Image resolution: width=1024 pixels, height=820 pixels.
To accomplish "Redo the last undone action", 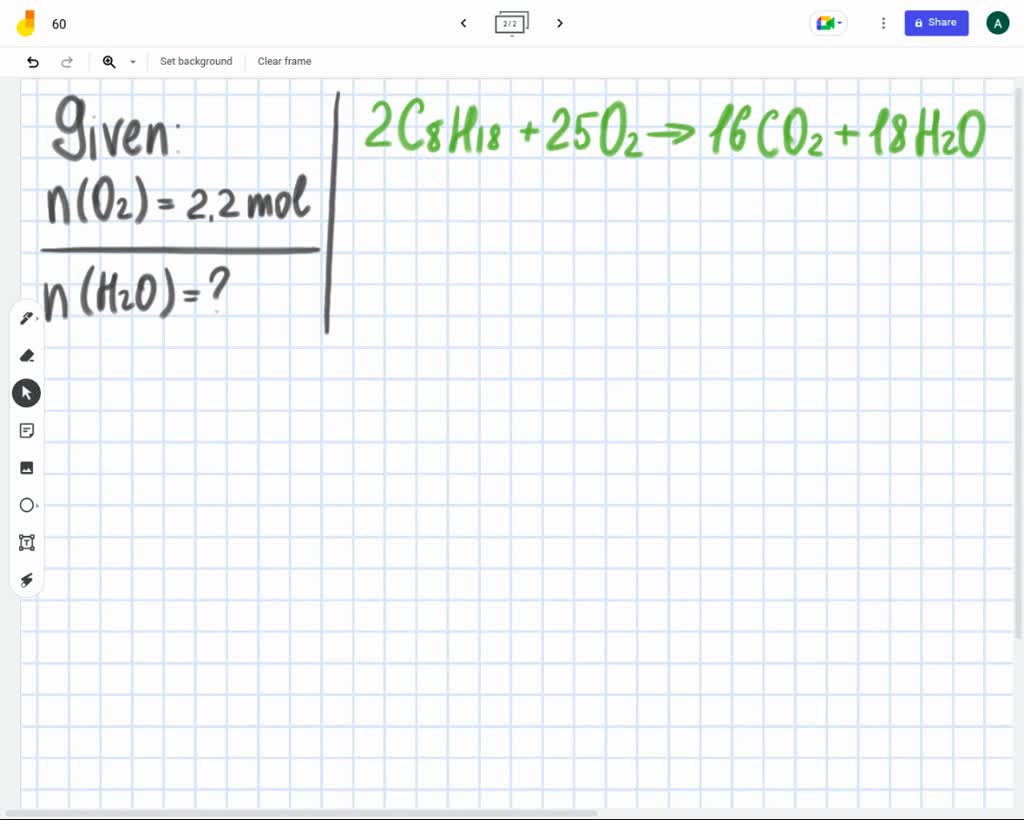I will (67, 61).
